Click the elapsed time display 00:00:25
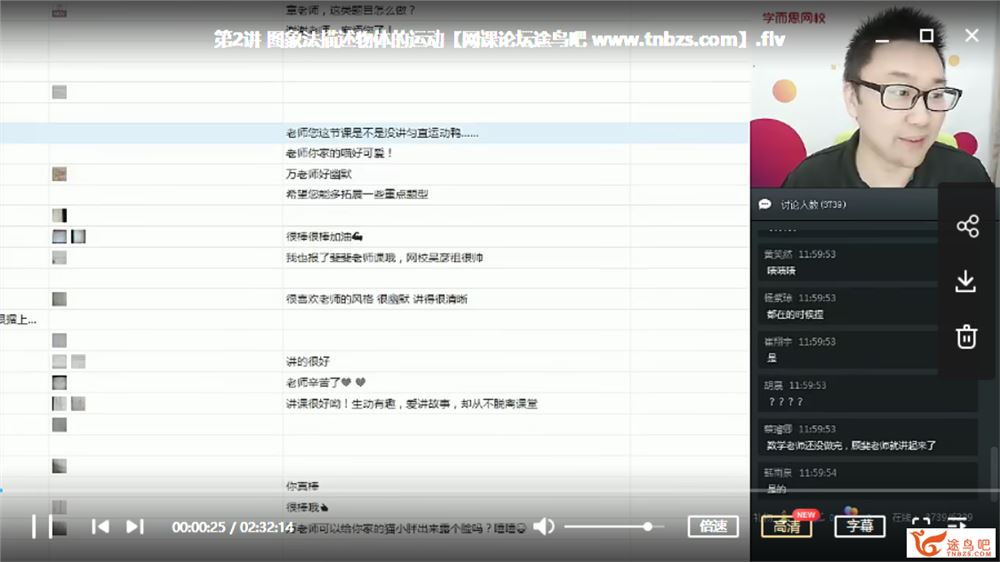1000x562 pixels. coord(198,527)
